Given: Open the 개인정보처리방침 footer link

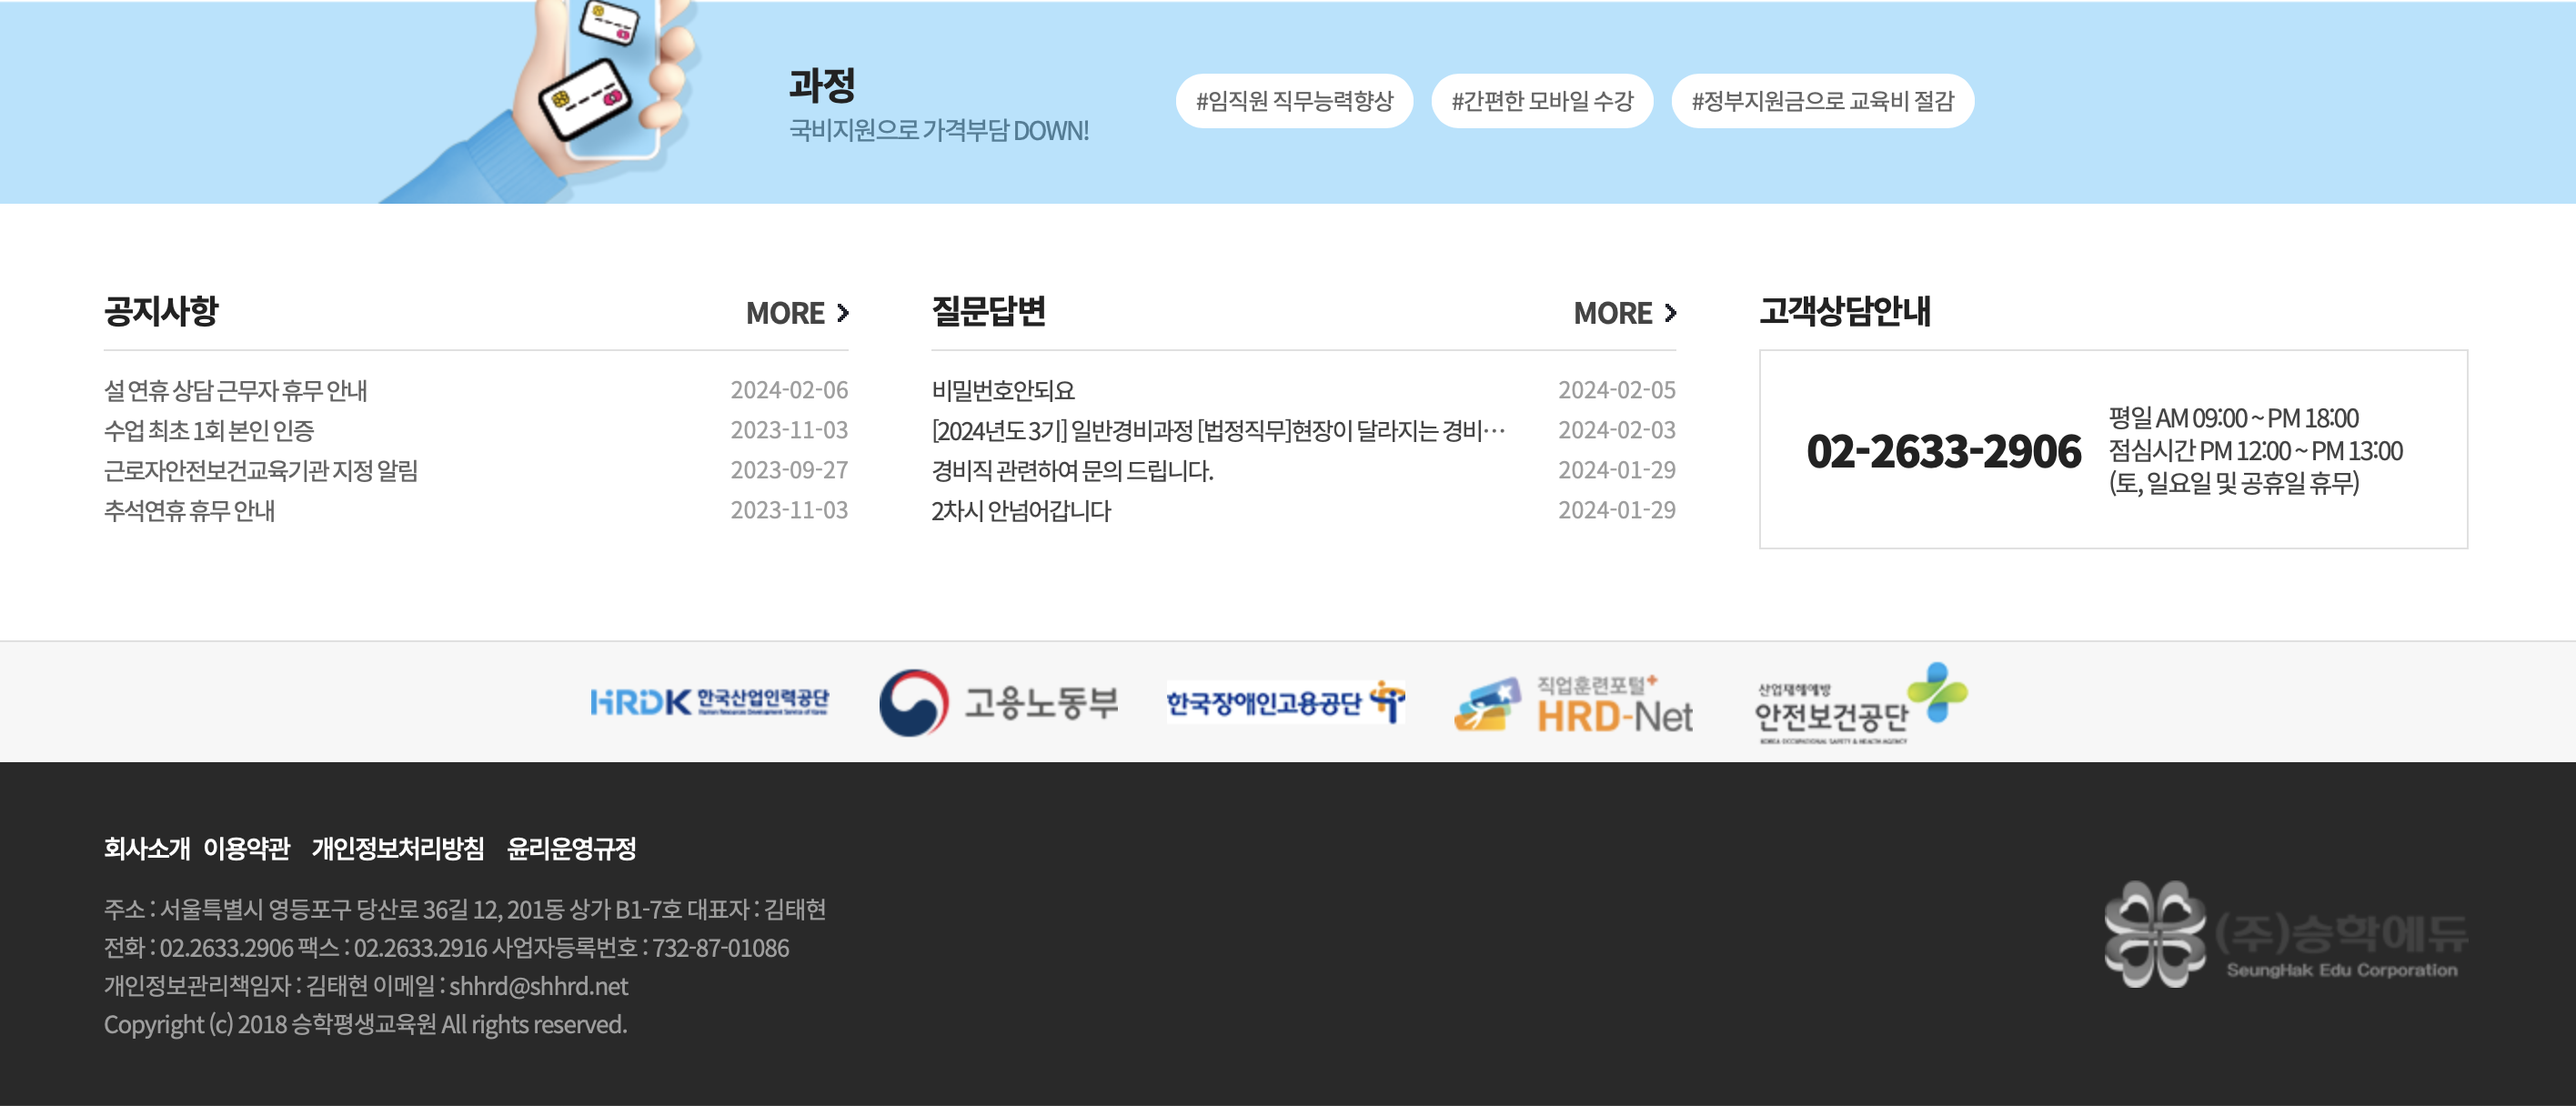Looking at the screenshot, I should tap(398, 848).
